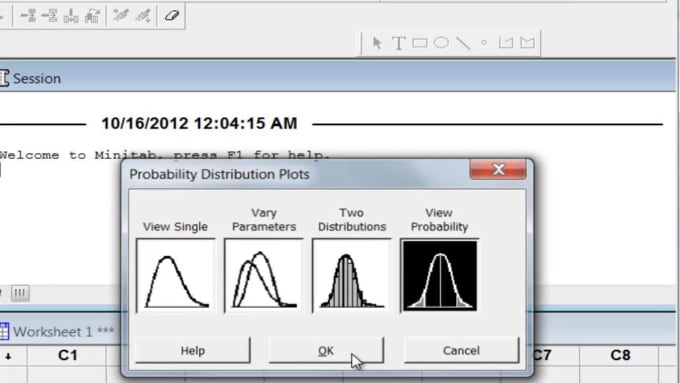
Task: Click the Help button in dialog
Action: pyautogui.click(x=193, y=350)
